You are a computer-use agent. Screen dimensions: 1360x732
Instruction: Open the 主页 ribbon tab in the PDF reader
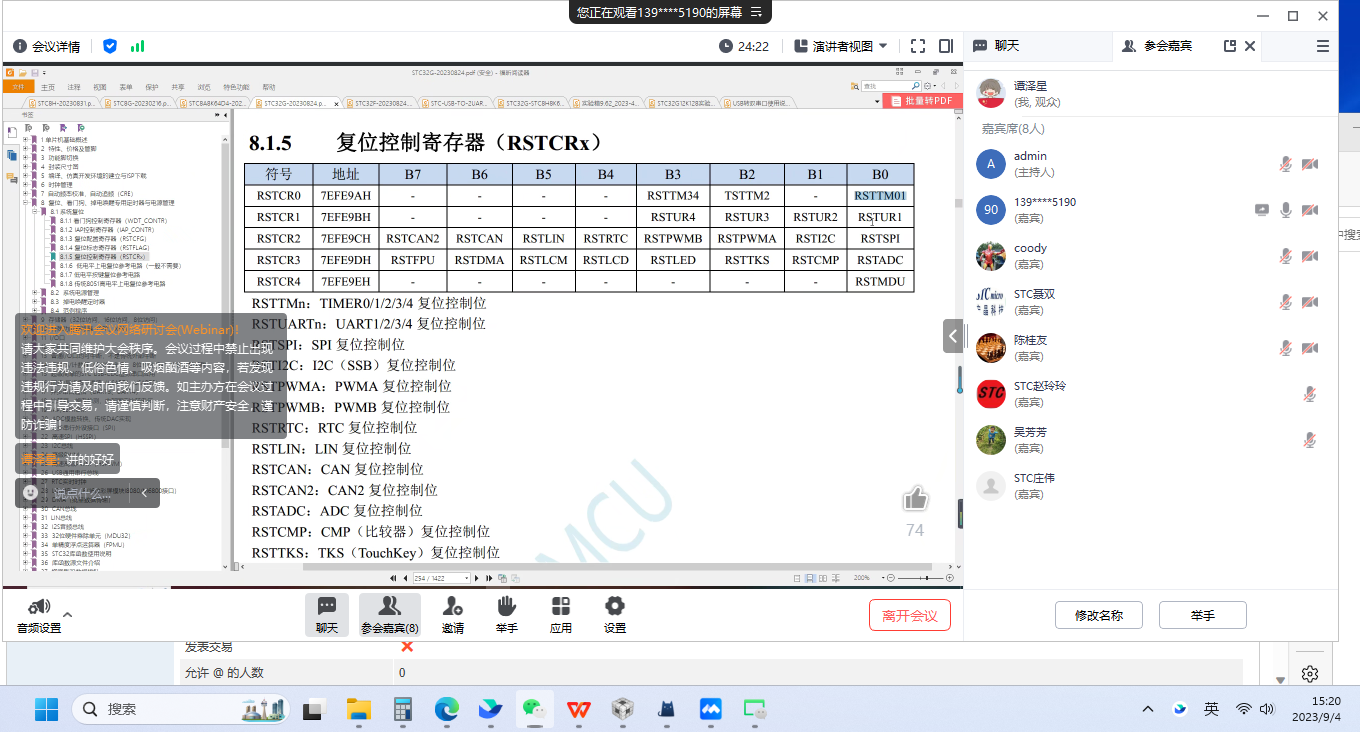pos(48,87)
